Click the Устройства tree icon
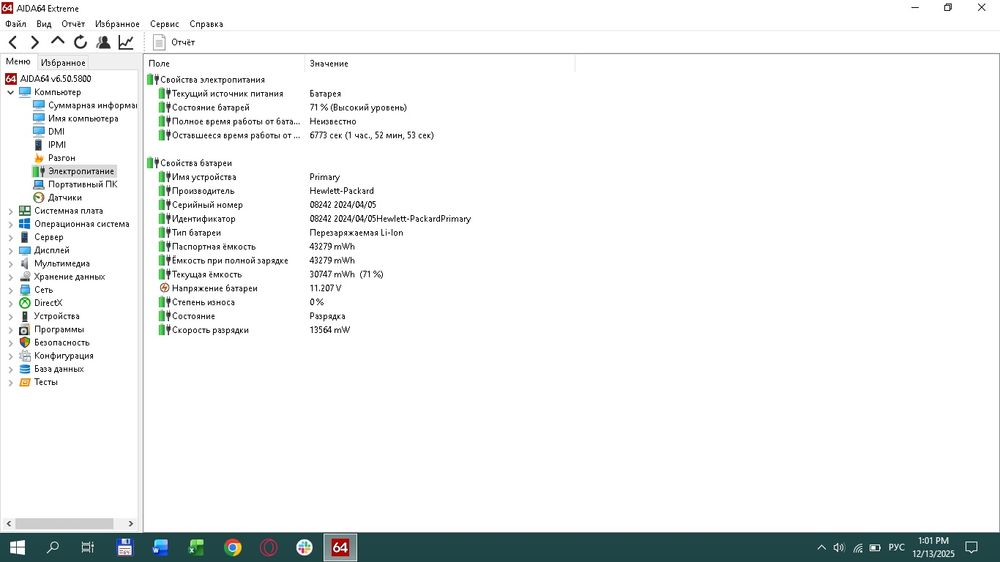The image size is (1000, 562). [25, 316]
